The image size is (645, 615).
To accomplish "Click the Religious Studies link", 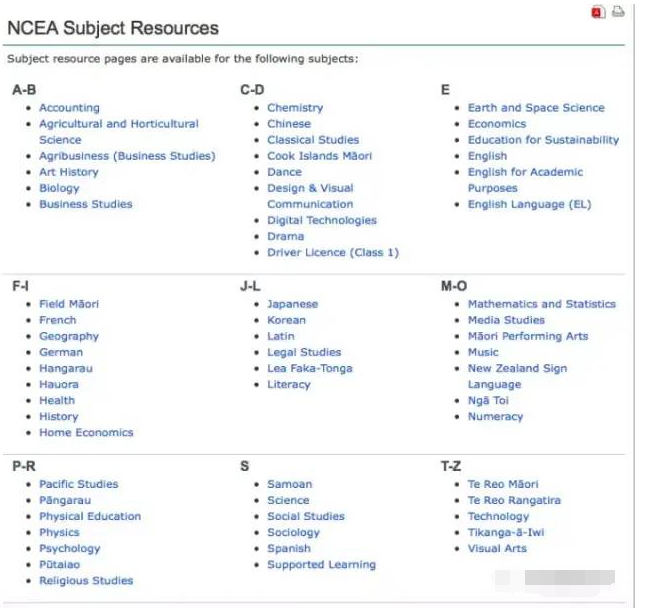I will pyautogui.click(x=86, y=581).
